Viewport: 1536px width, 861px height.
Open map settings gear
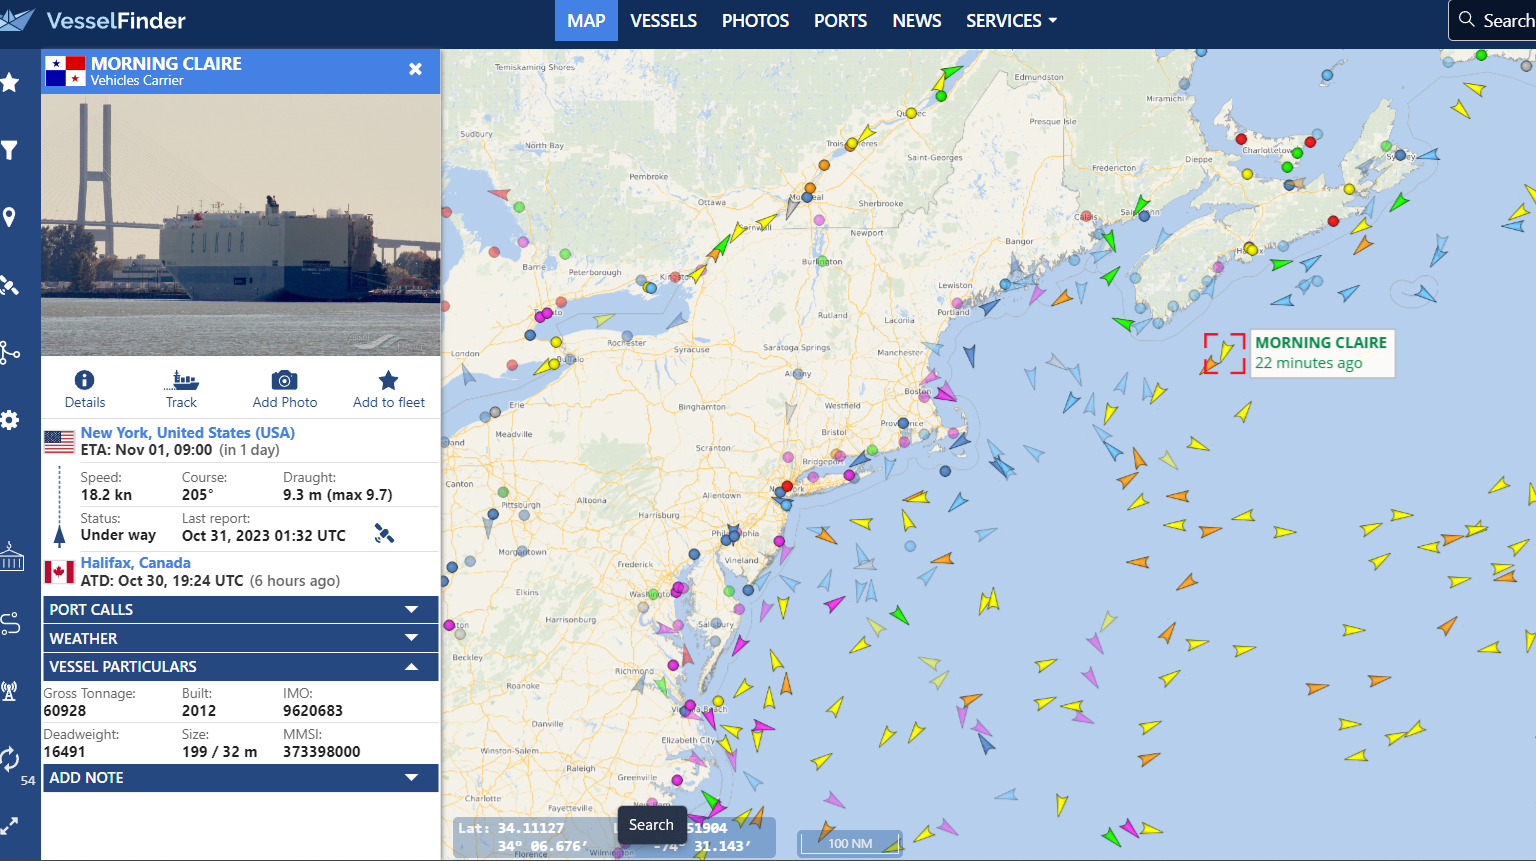tap(10, 420)
